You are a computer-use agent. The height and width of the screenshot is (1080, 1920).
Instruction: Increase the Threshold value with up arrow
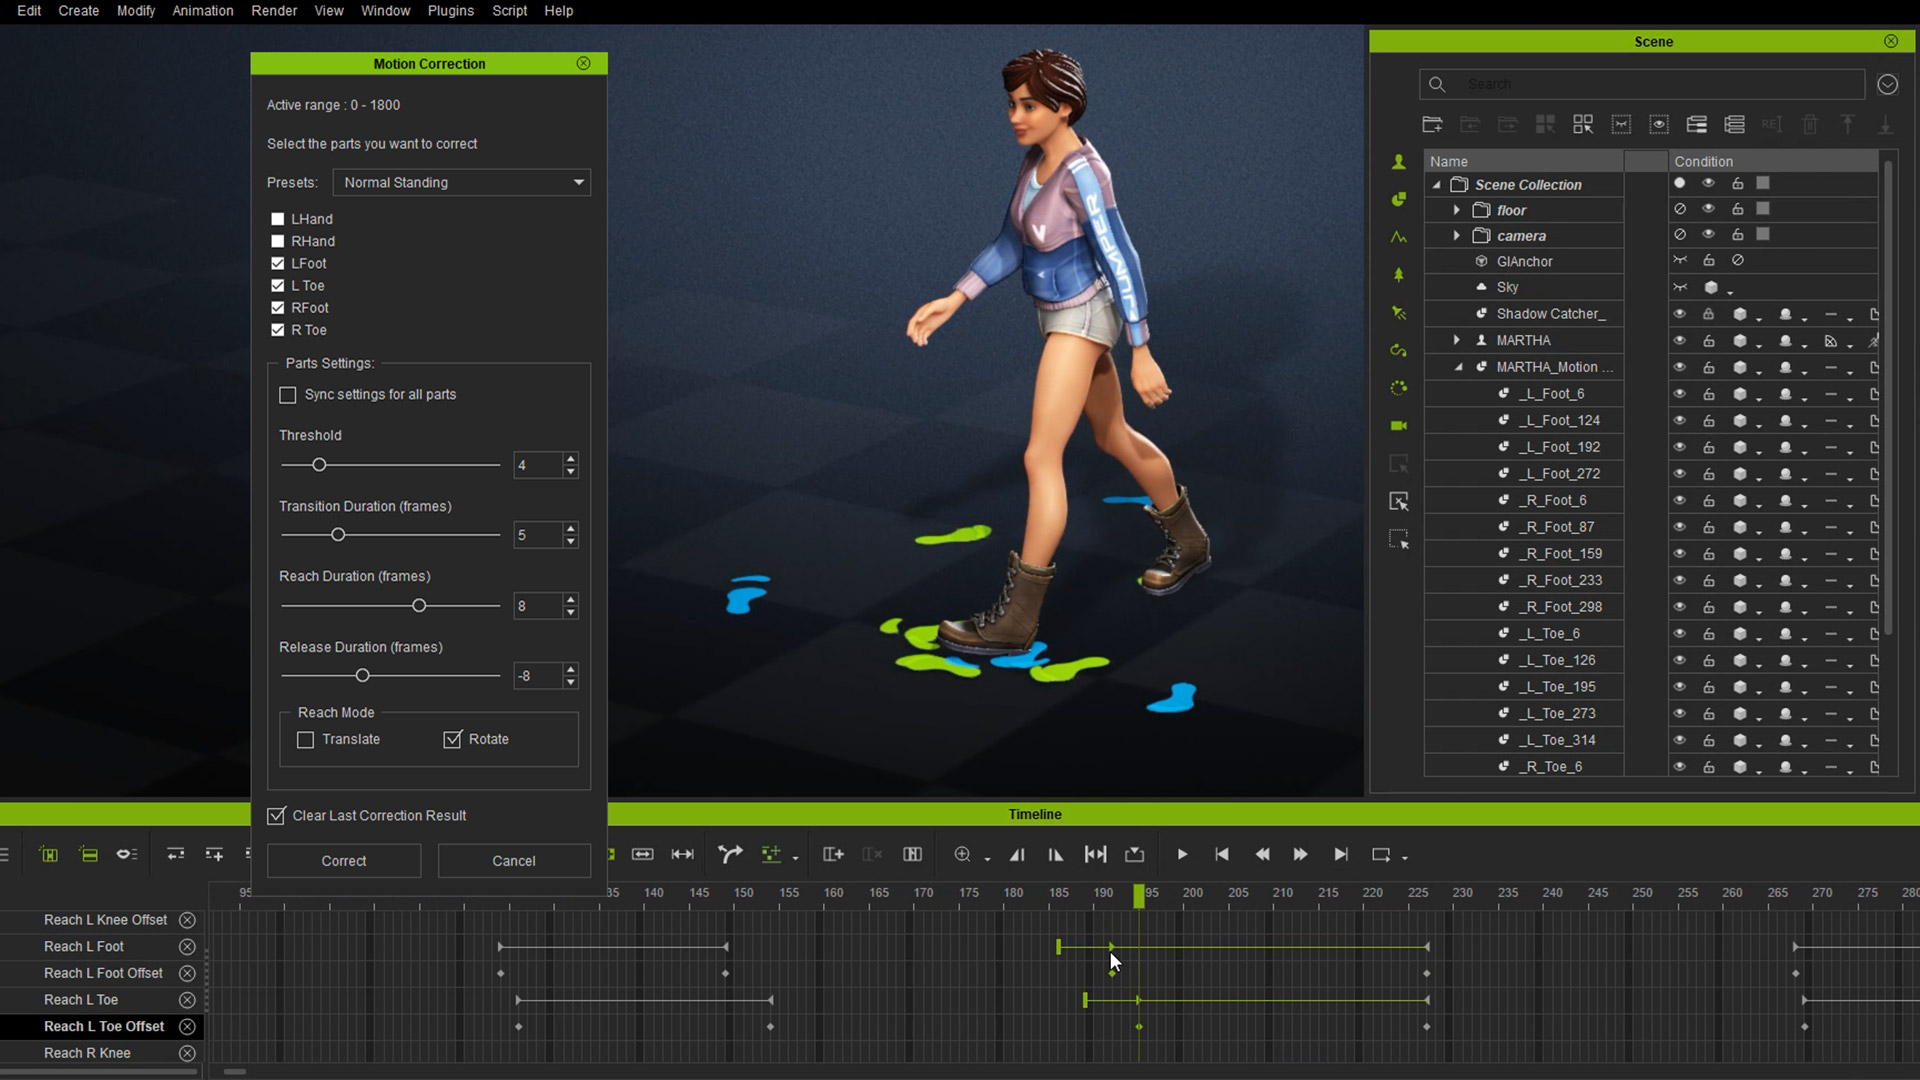(x=570, y=459)
